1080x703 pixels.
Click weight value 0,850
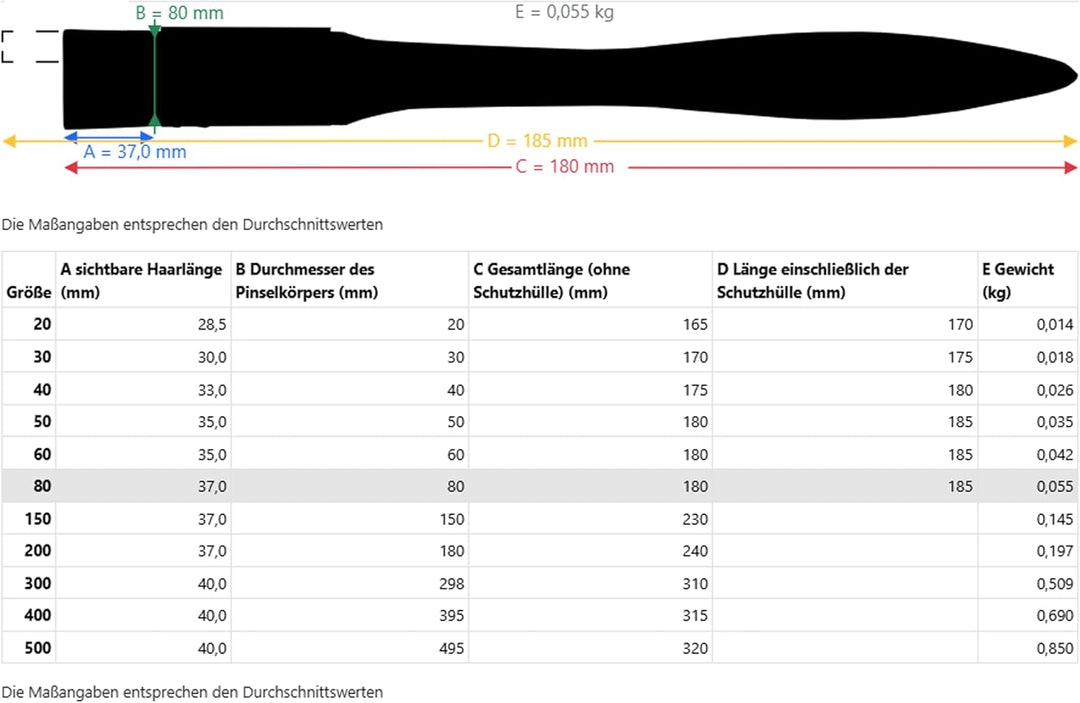tap(1055, 648)
